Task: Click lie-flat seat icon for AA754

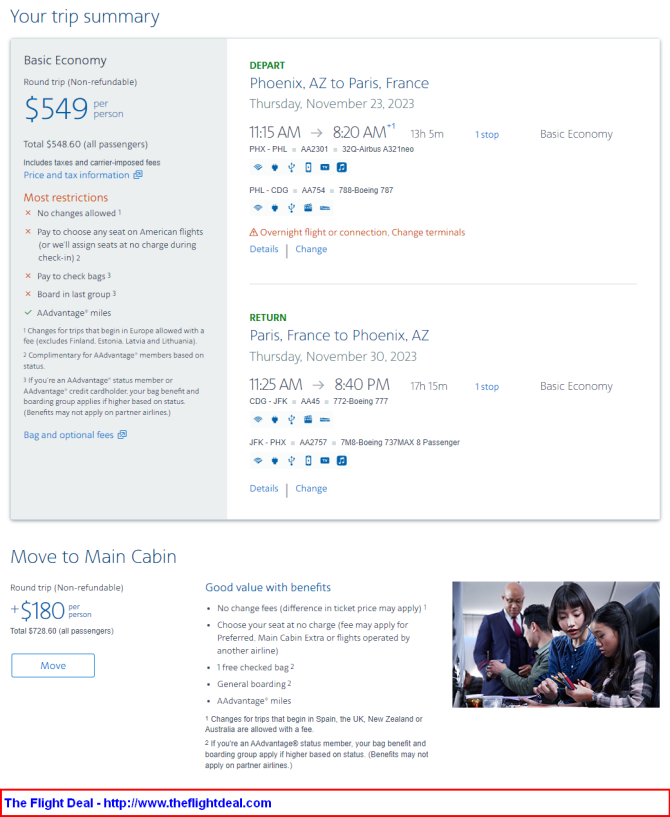Action: [325, 208]
